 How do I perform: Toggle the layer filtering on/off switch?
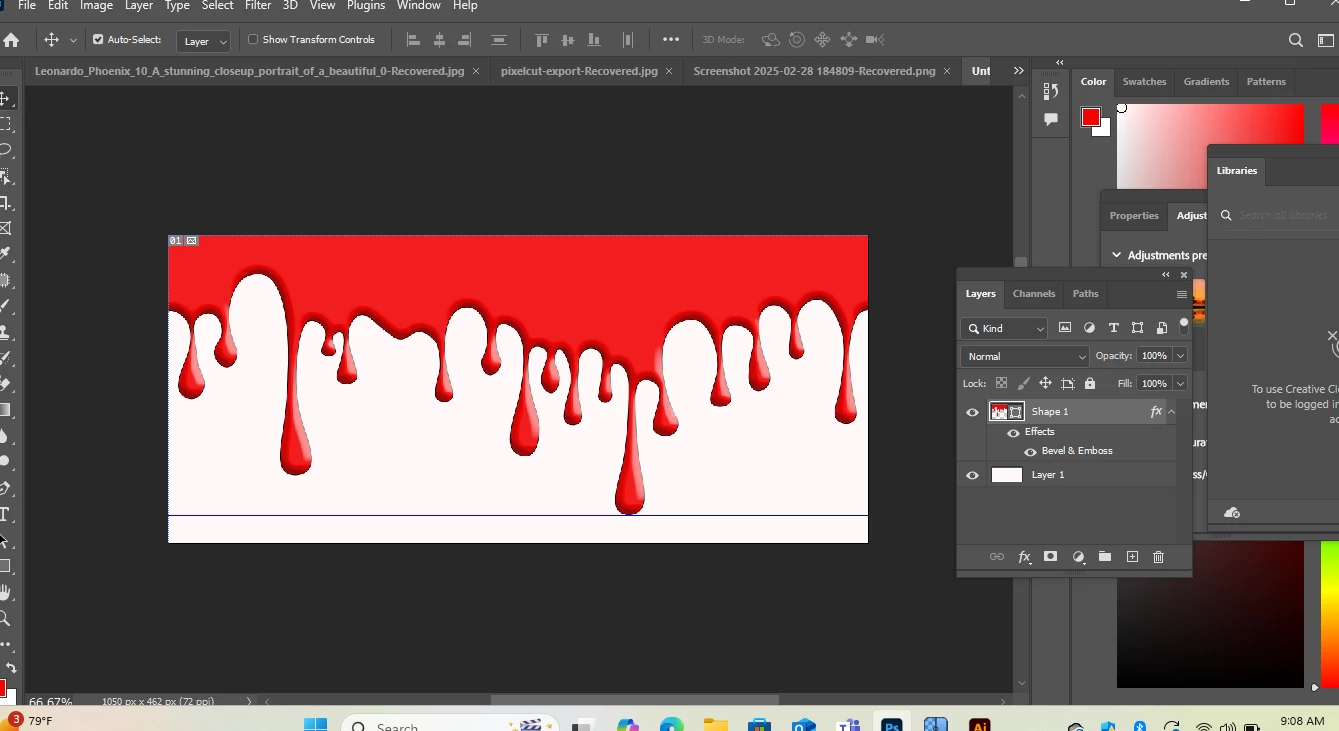tap(1184, 325)
